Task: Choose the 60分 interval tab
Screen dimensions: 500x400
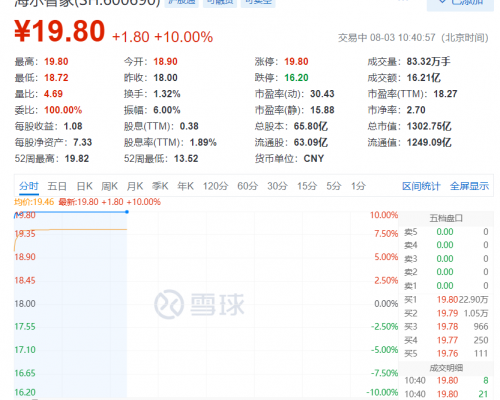Action: click(x=247, y=186)
